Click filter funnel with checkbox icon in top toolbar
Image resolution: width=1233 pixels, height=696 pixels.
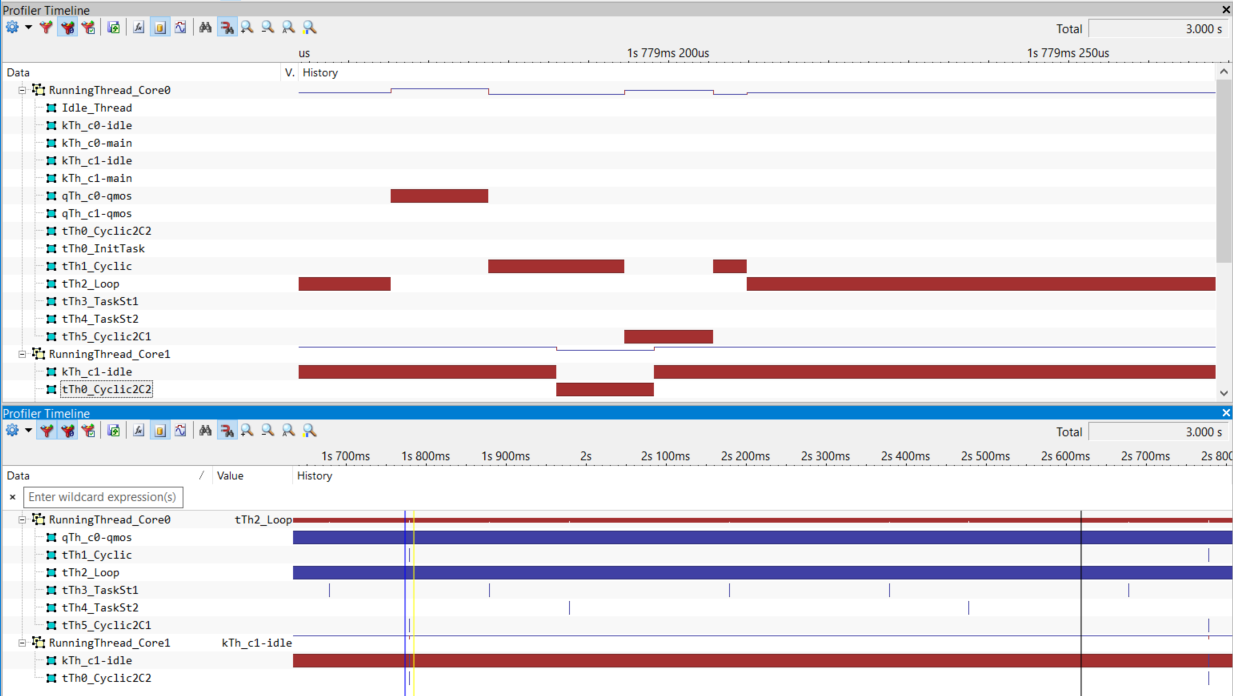(x=88, y=28)
